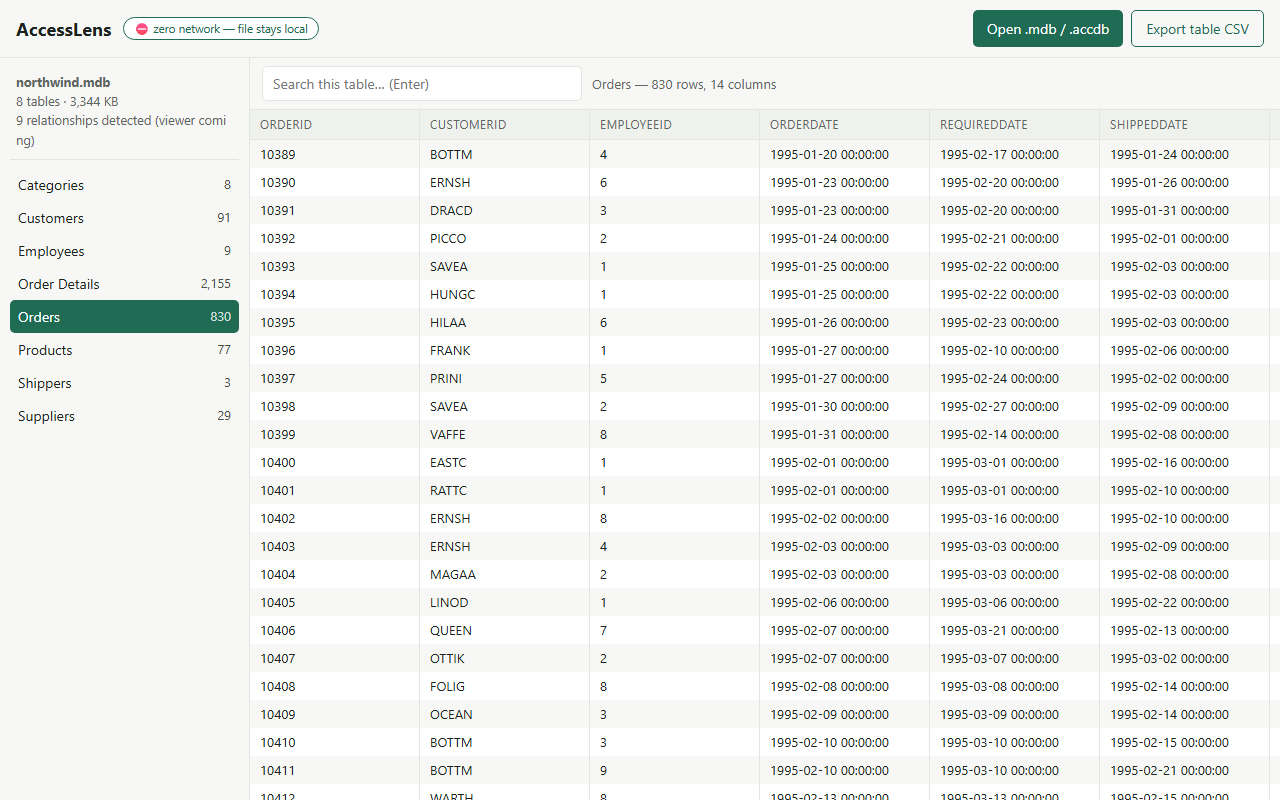Image resolution: width=1280 pixels, height=800 pixels.
Task: Open the Suppliers table
Action: pyautogui.click(x=124, y=416)
